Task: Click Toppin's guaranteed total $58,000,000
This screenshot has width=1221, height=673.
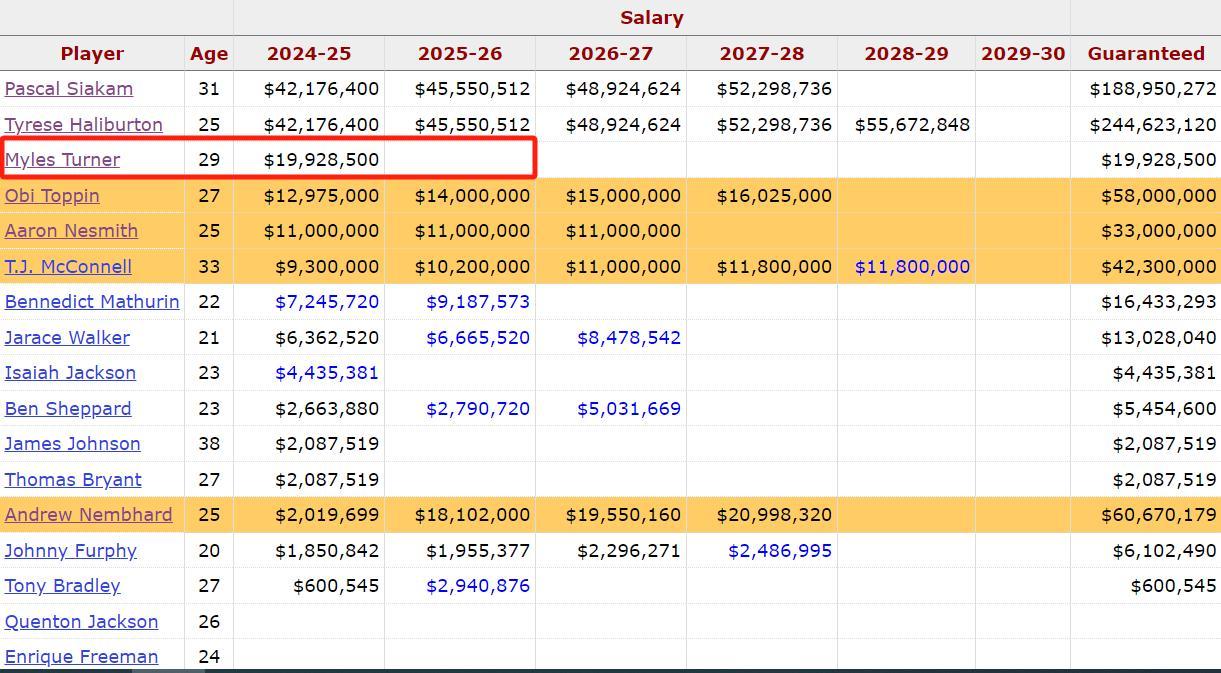Action: (x=1159, y=196)
